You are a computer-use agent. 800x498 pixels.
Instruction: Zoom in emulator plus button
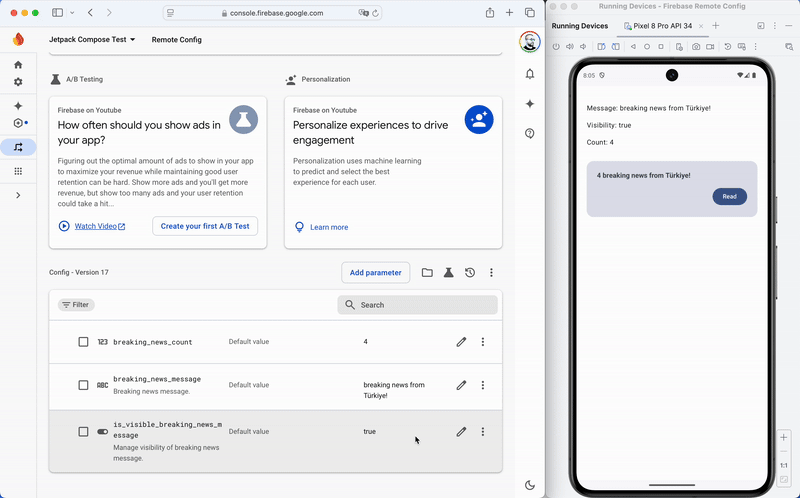point(784,437)
